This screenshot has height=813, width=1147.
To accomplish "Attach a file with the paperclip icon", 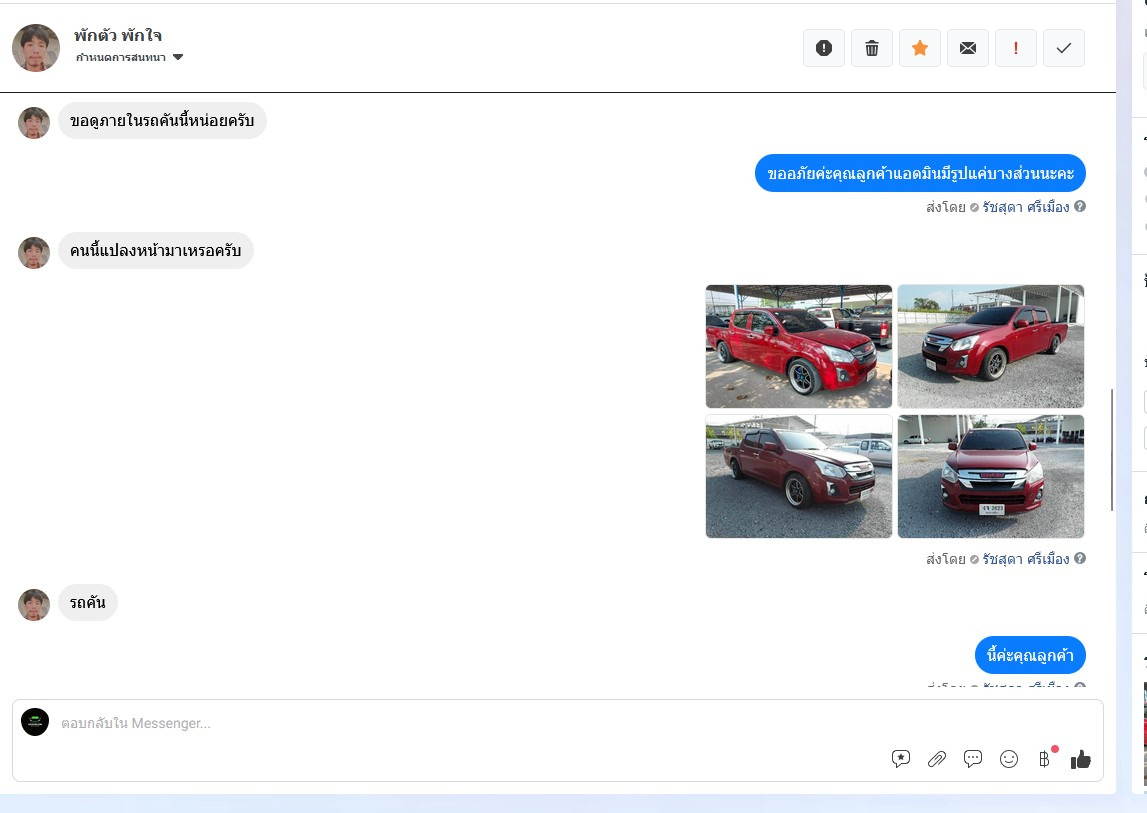I will (x=936, y=759).
